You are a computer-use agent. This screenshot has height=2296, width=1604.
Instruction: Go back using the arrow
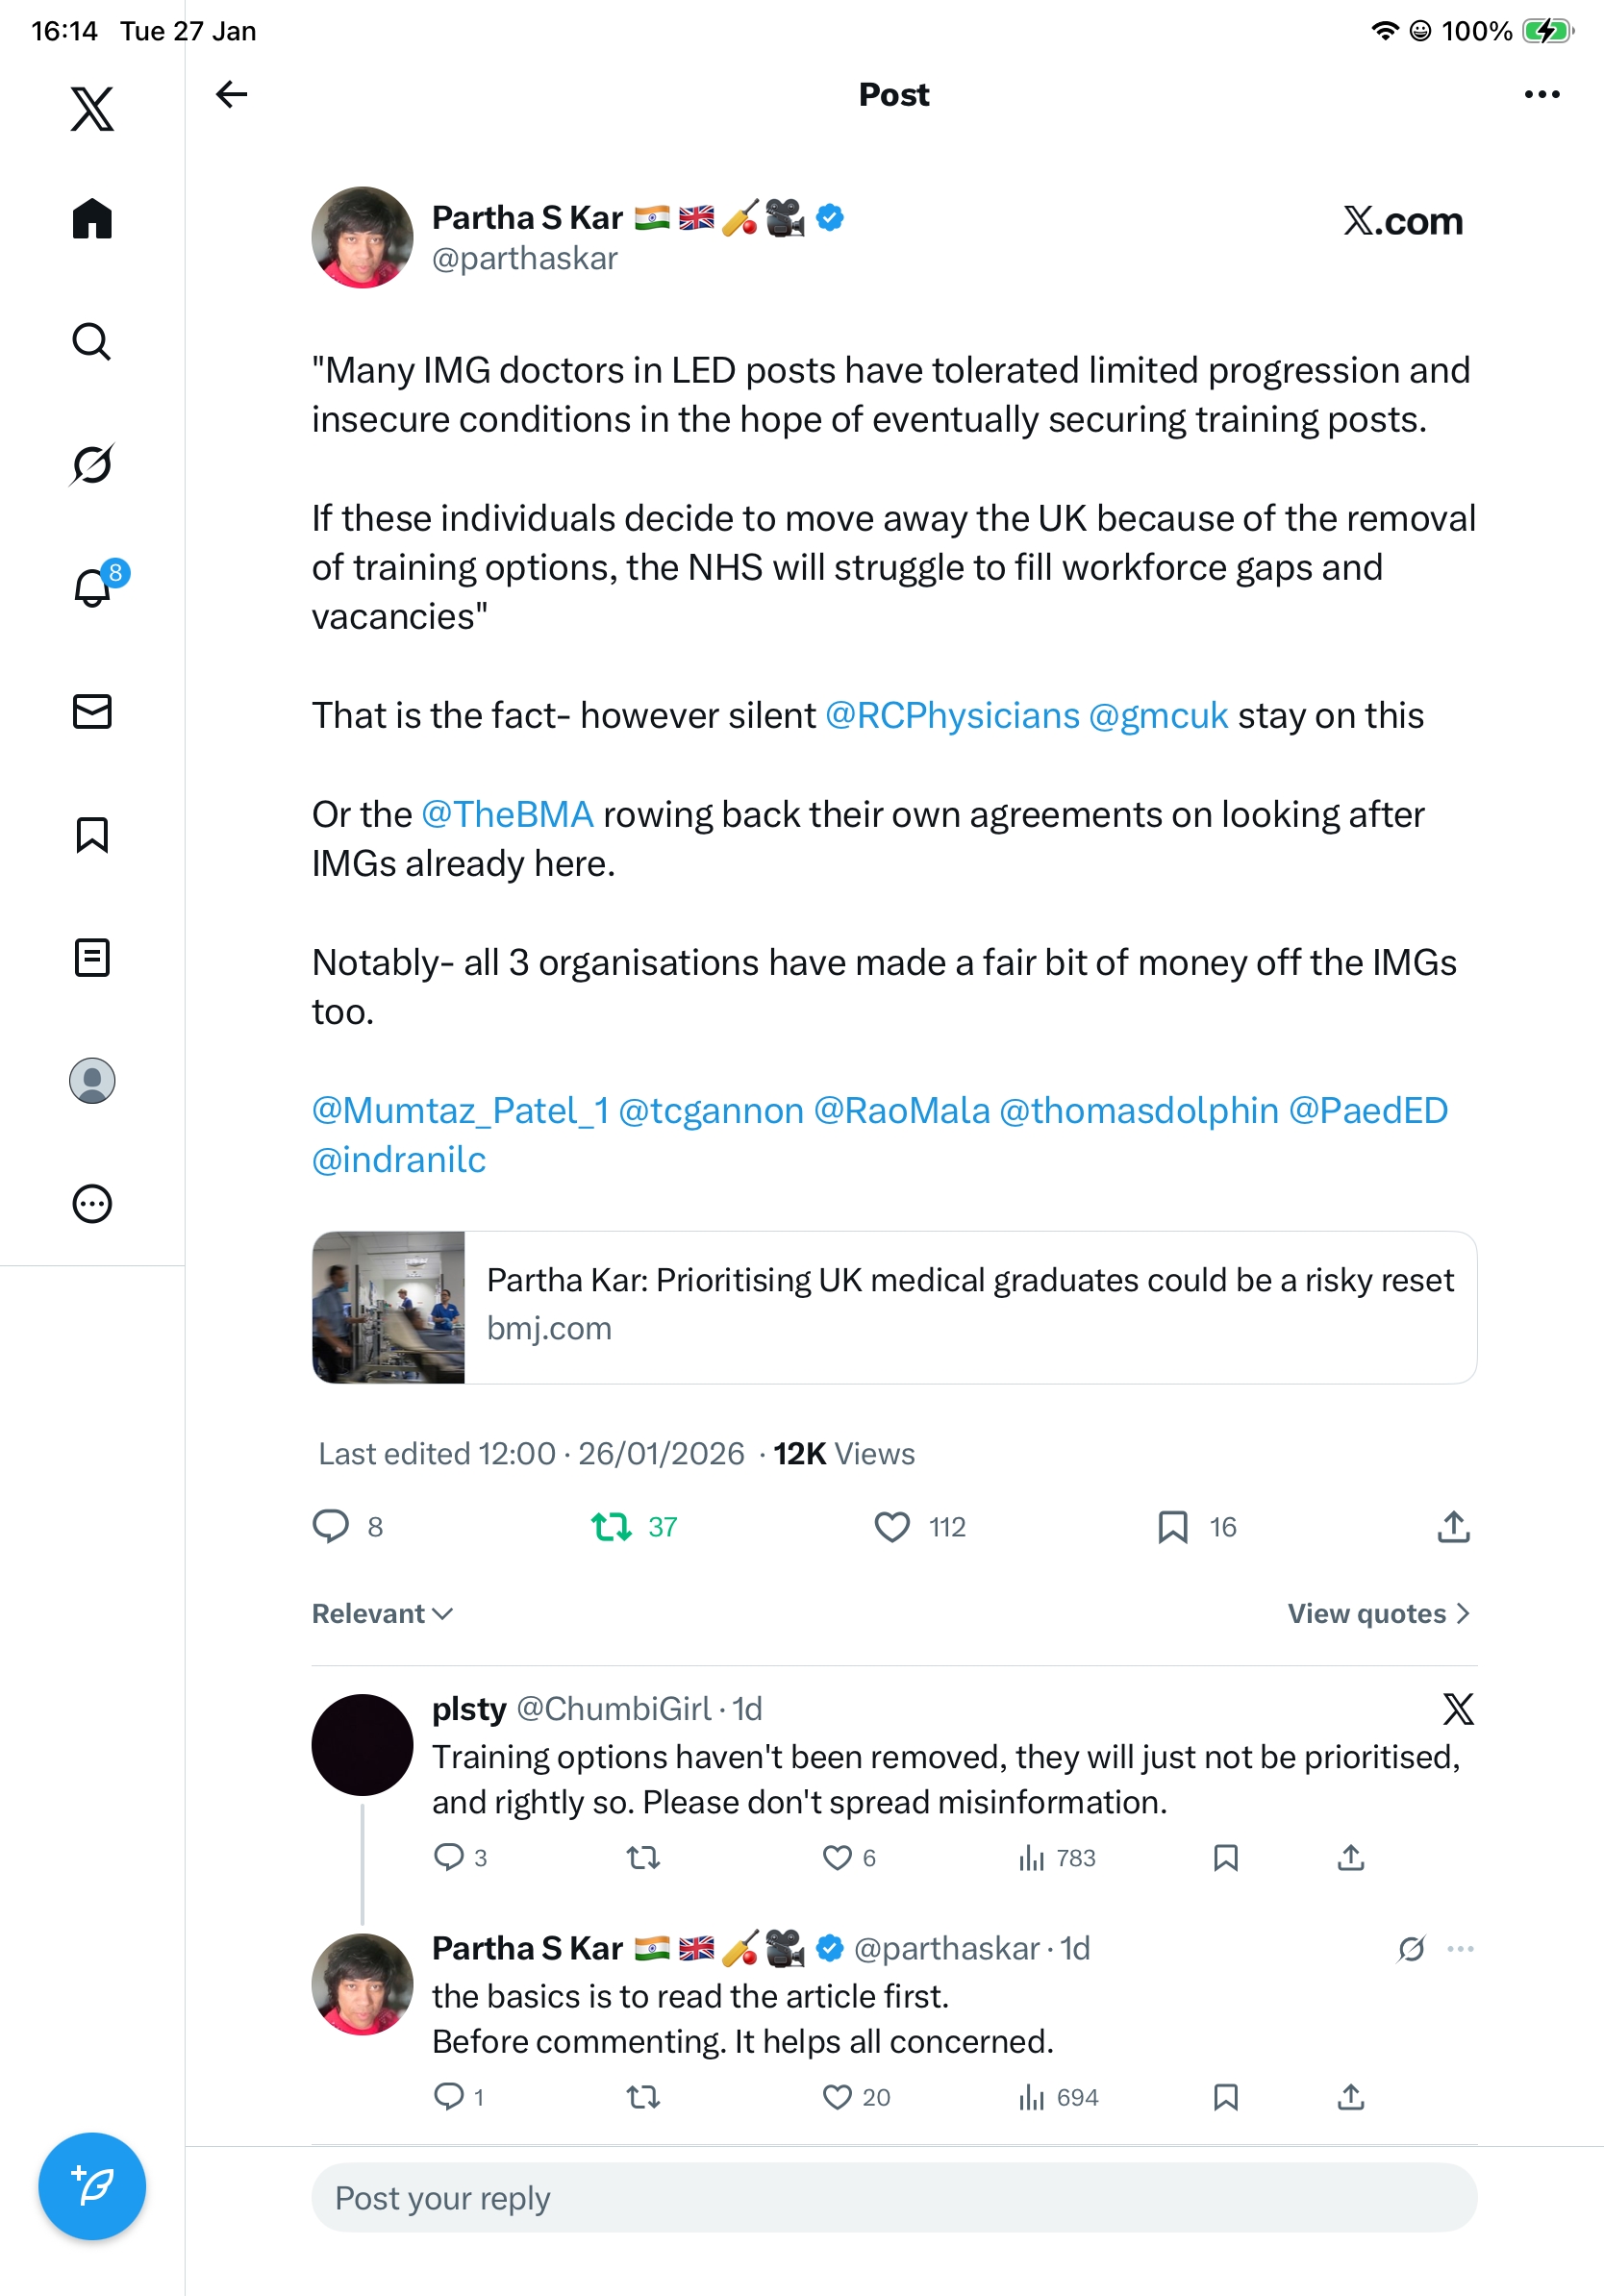tap(232, 95)
